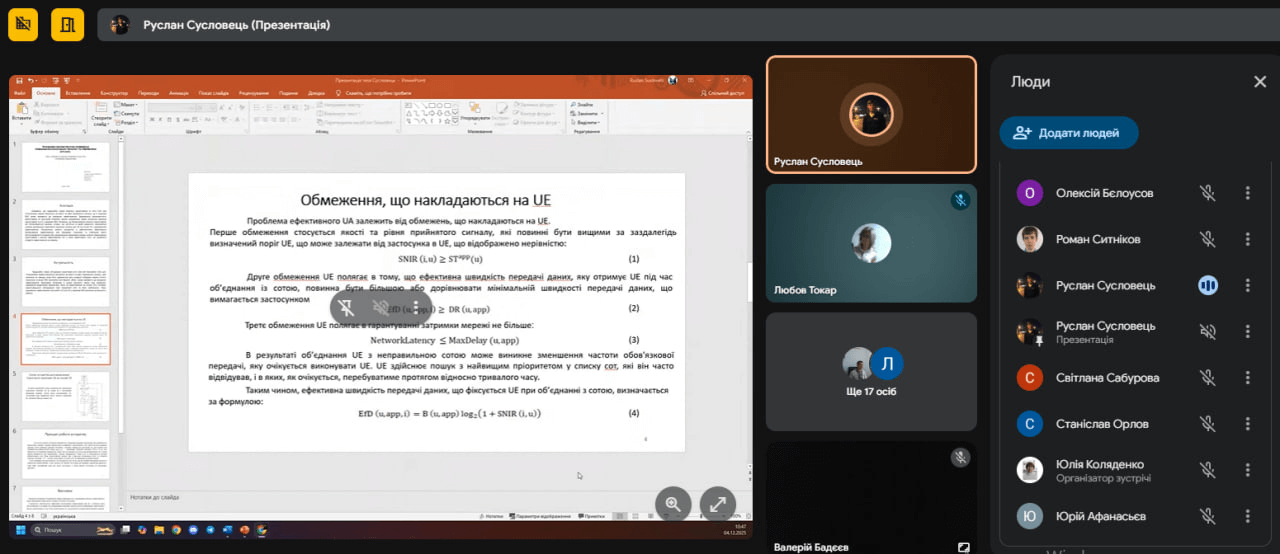
Task: Toggle Роман Ситніков's microphone icon
Action: [x=1208, y=239]
